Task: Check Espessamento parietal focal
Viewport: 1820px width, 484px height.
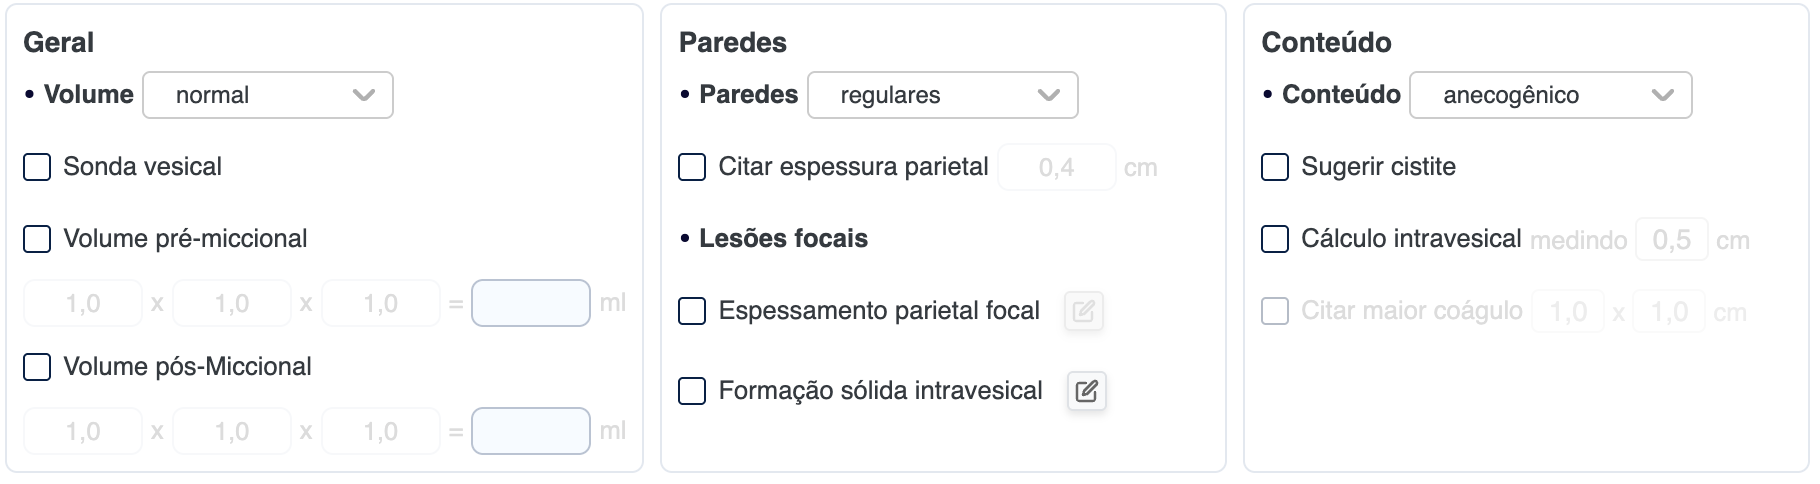Action: [x=692, y=311]
